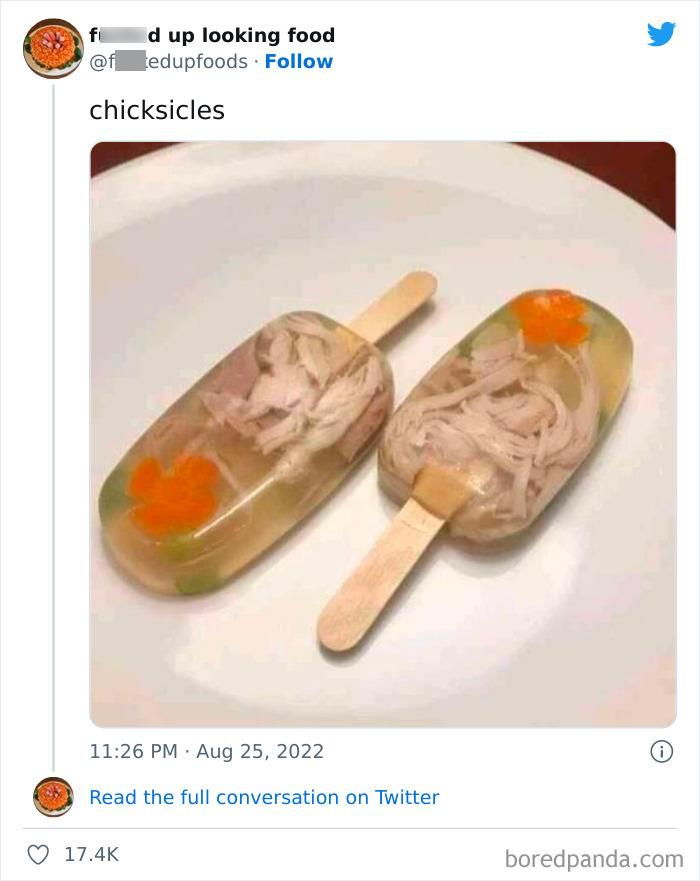The width and height of the screenshot is (700, 881).
Task: Open the tweet info circle icon
Action: tap(661, 751)
